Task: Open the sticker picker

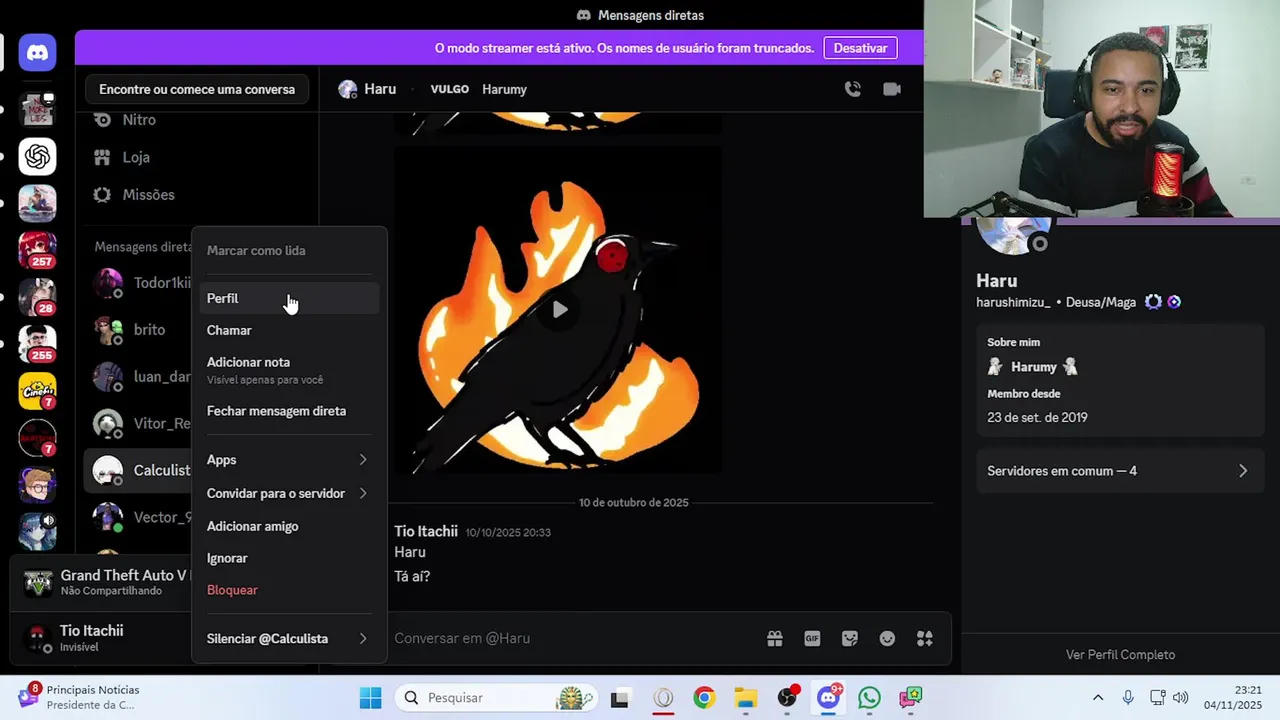Action: point(850,638)
